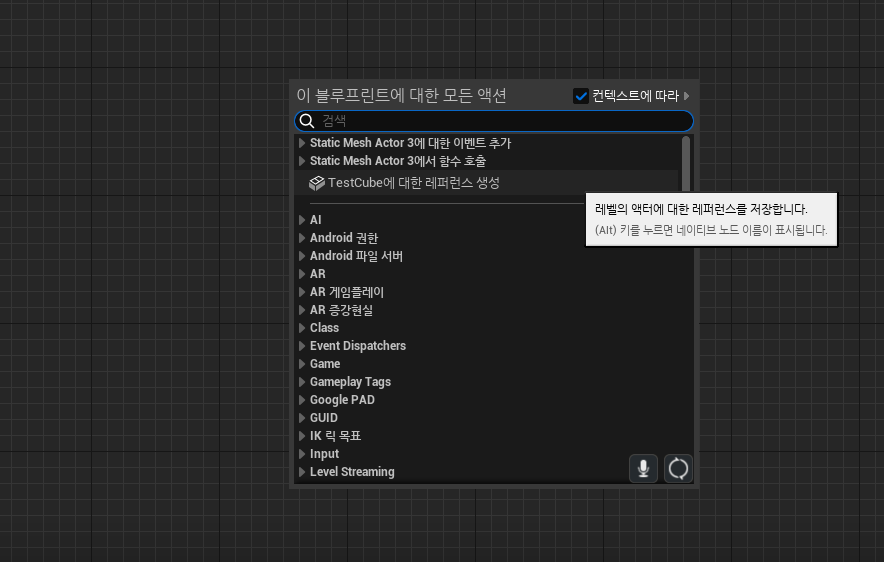Open the arrow next to 컨텍스트에 따라
The image size is (884, 562).
(x=686, y=96)
